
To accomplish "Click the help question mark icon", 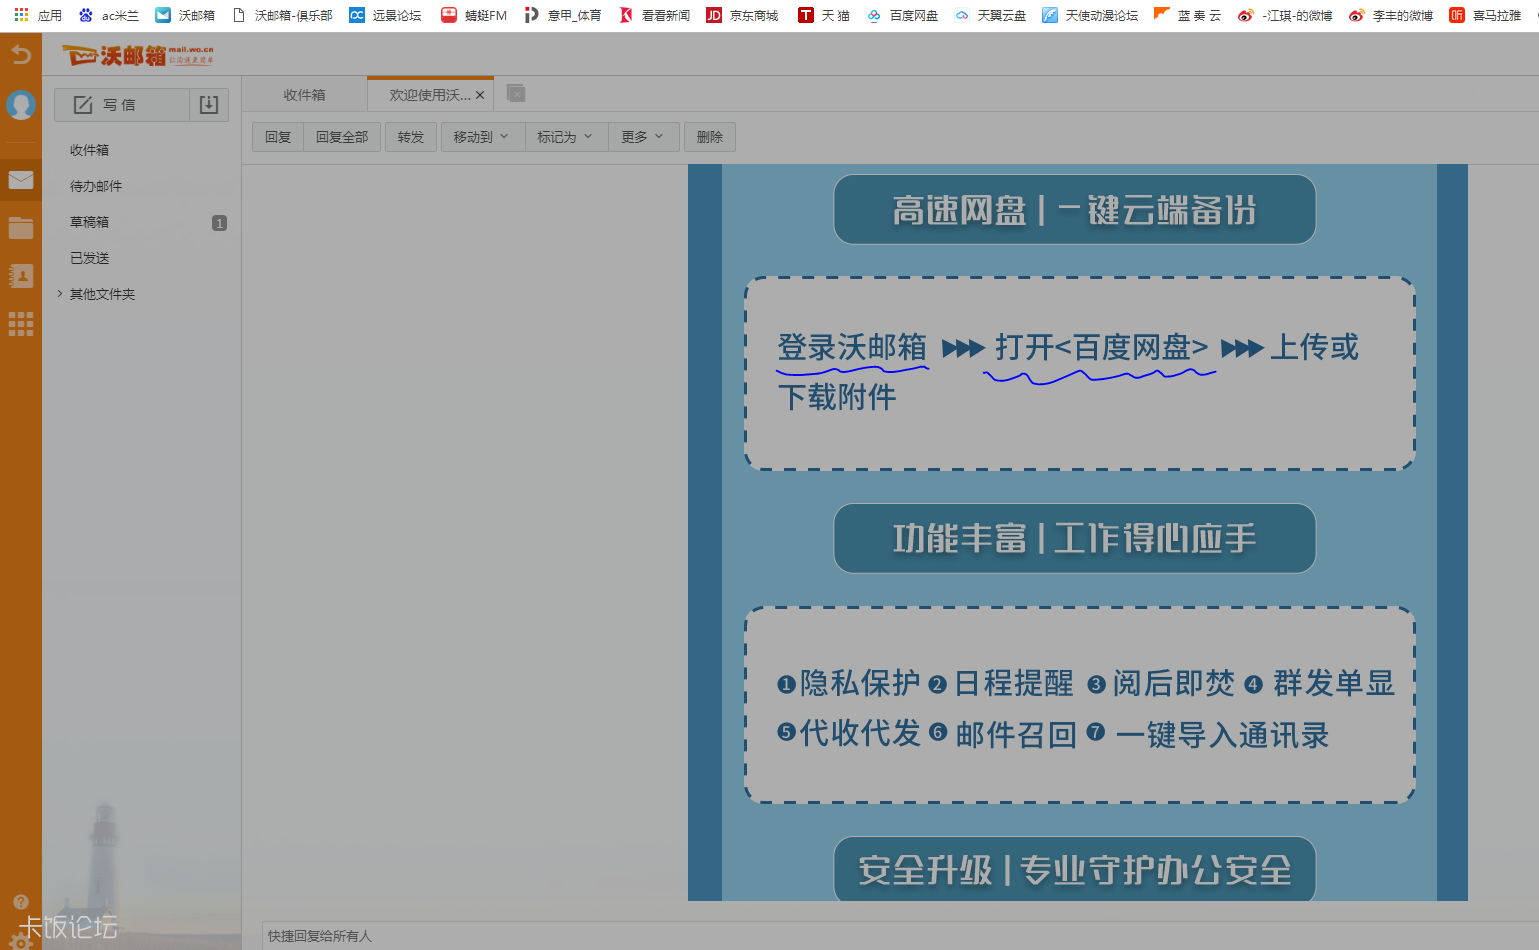I will pyautogui.click(x=21, y=902).
